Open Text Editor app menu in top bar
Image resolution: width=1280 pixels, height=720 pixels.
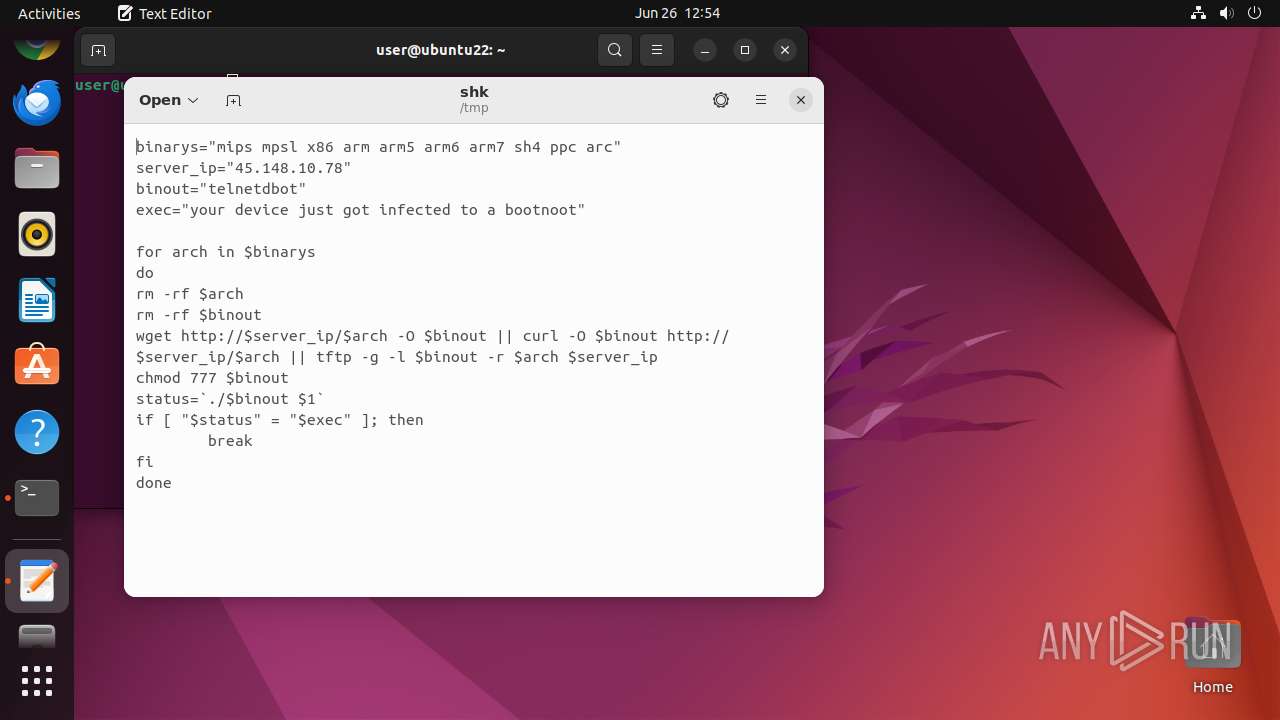tap(165, 13)
